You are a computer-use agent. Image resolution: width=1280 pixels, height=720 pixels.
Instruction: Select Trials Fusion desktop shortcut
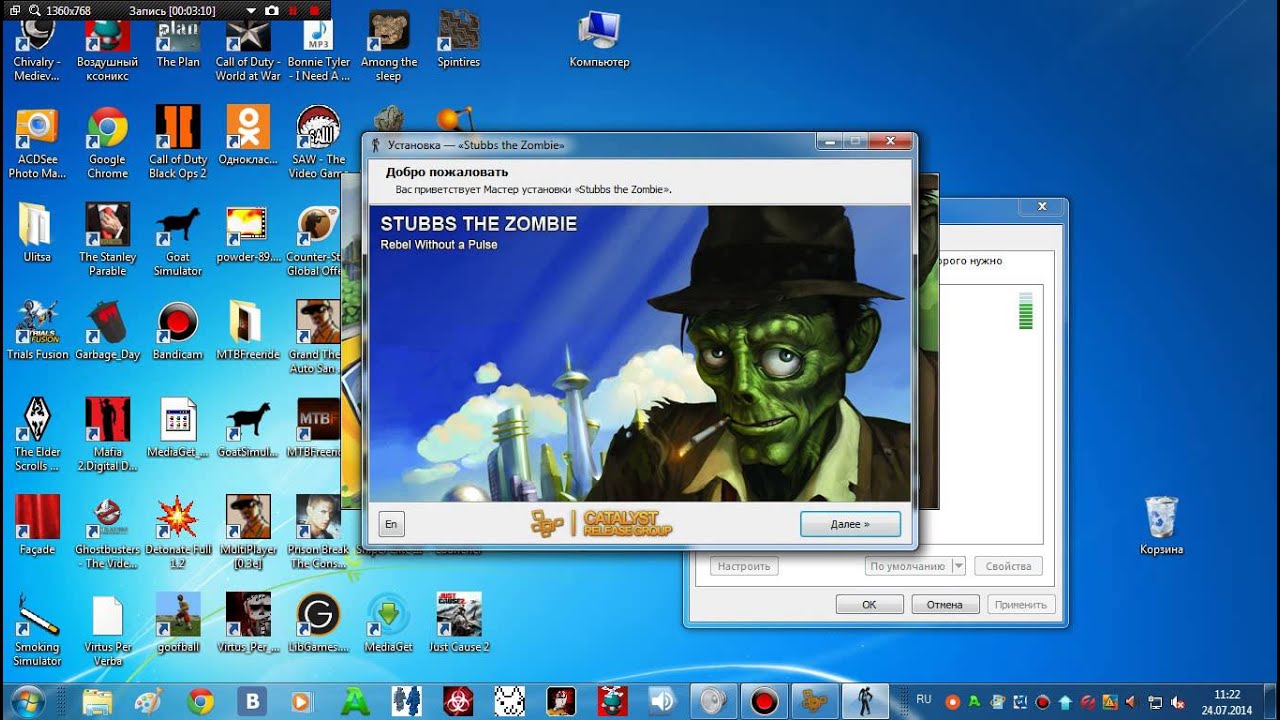pyautogui.click(x=38, y=331)
